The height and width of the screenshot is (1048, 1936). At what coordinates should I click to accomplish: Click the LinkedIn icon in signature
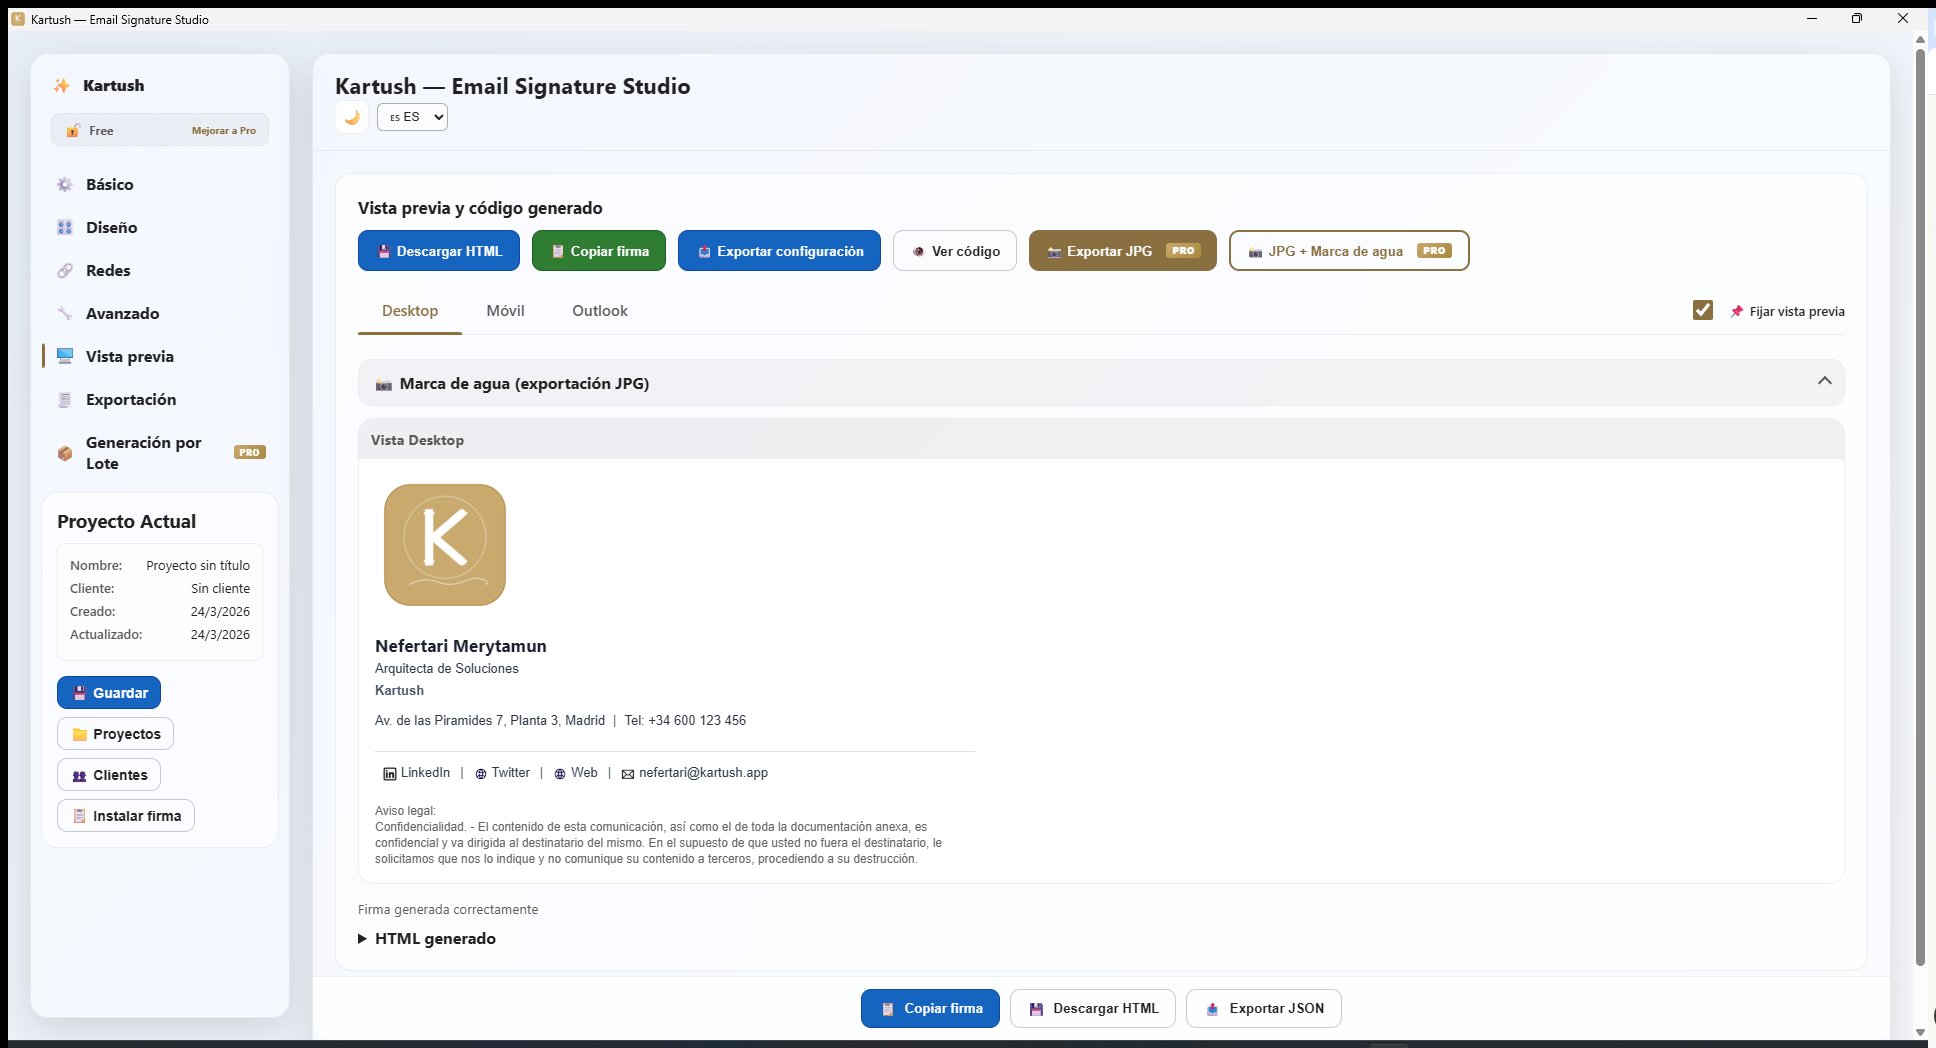(390, 774)
